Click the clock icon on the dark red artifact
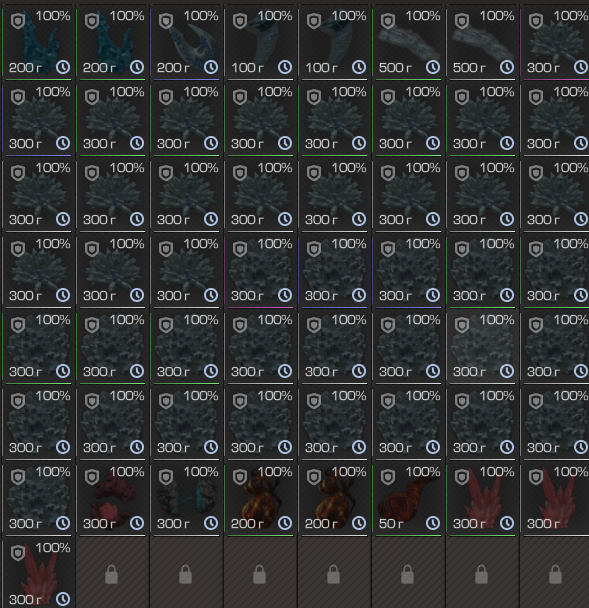Viewport: 589px width, 608px height. click(137, 523)
